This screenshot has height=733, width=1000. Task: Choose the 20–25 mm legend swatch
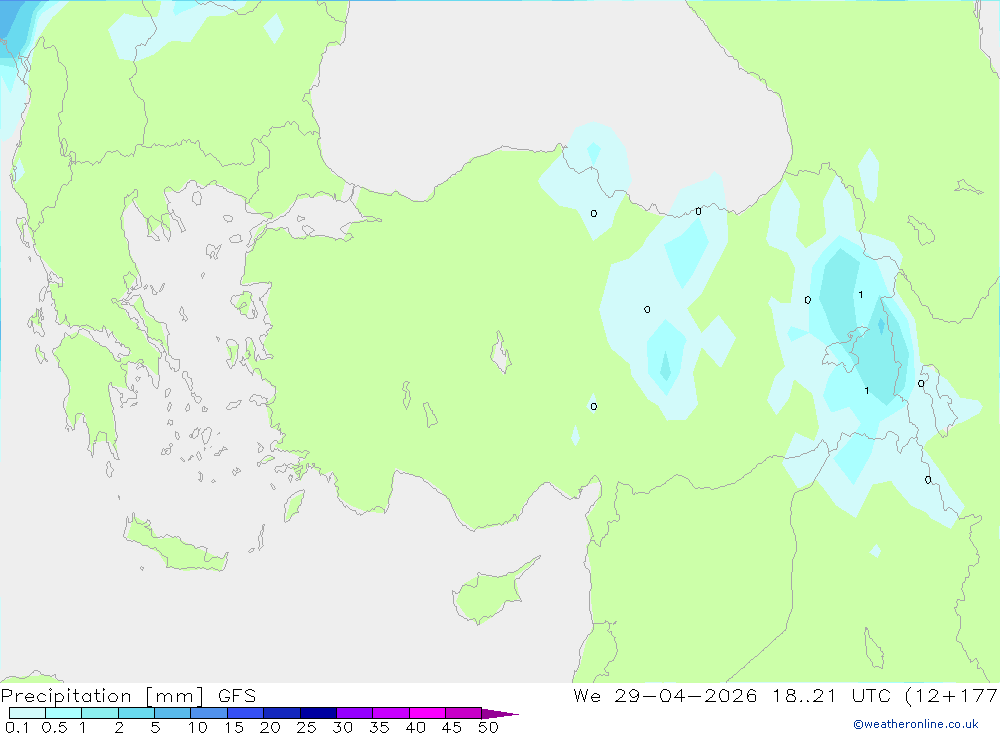[282, 713]
